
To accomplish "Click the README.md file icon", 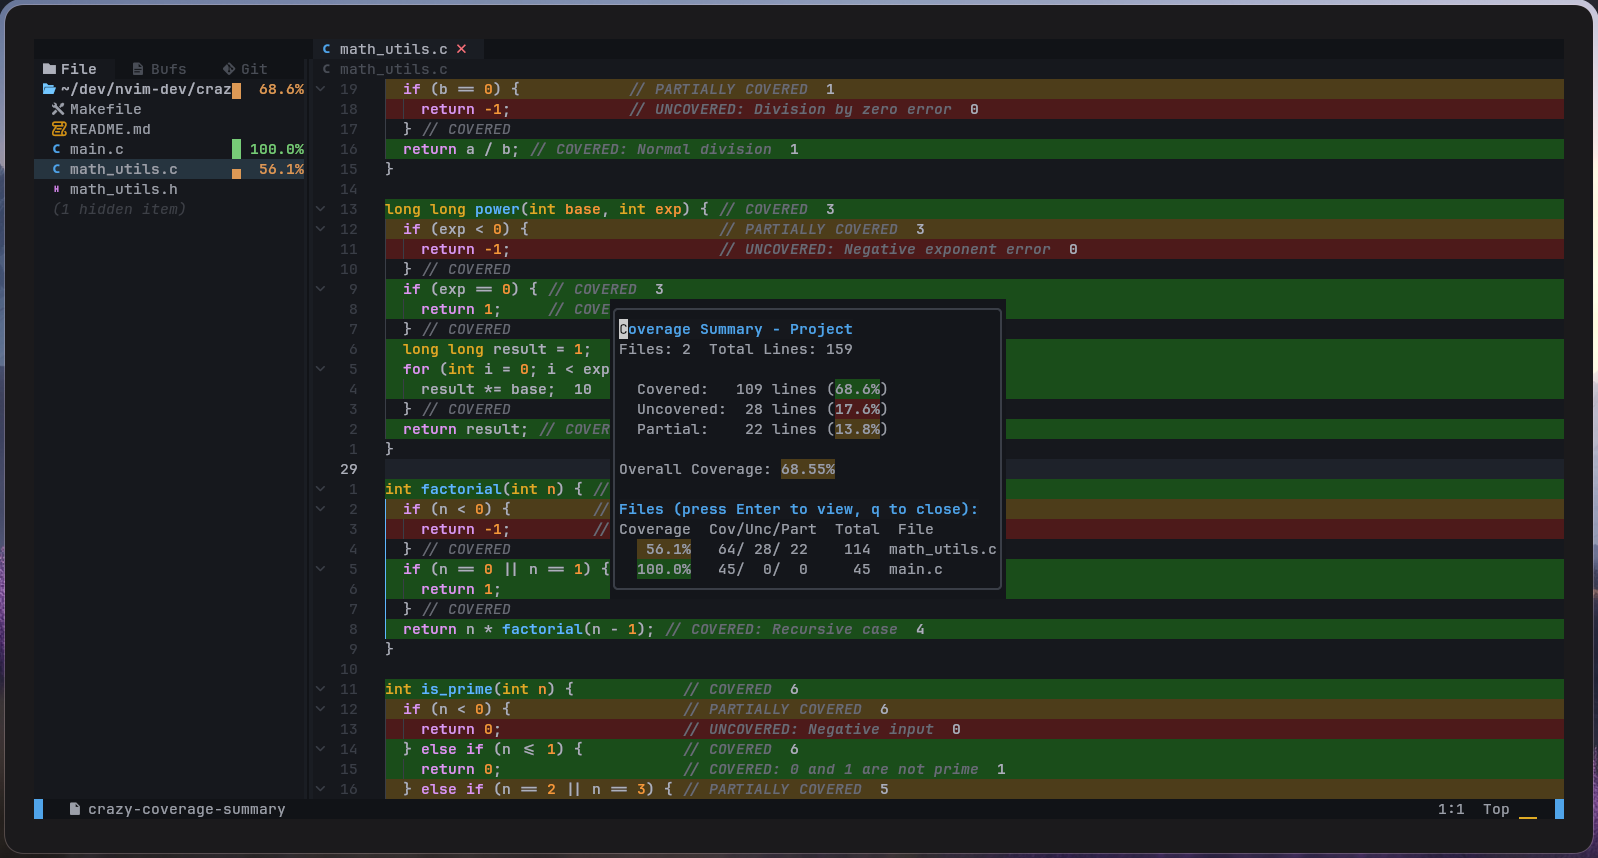I will tap(58, 129).
